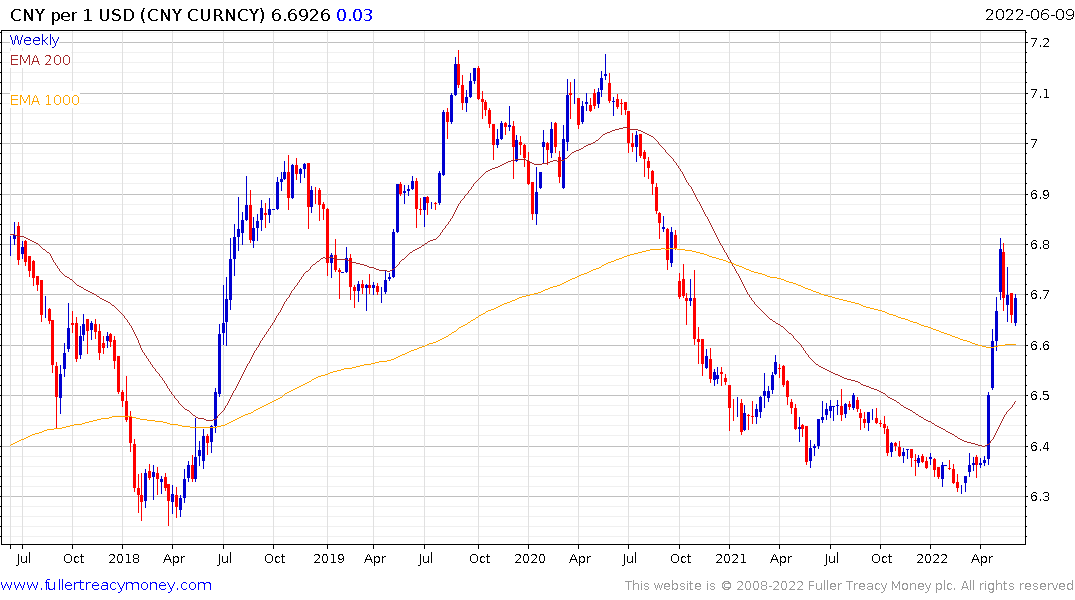Screen dimensions: 1075x600
Task: Select the 'EMA 200' legend label
Action: pos(40,60)
